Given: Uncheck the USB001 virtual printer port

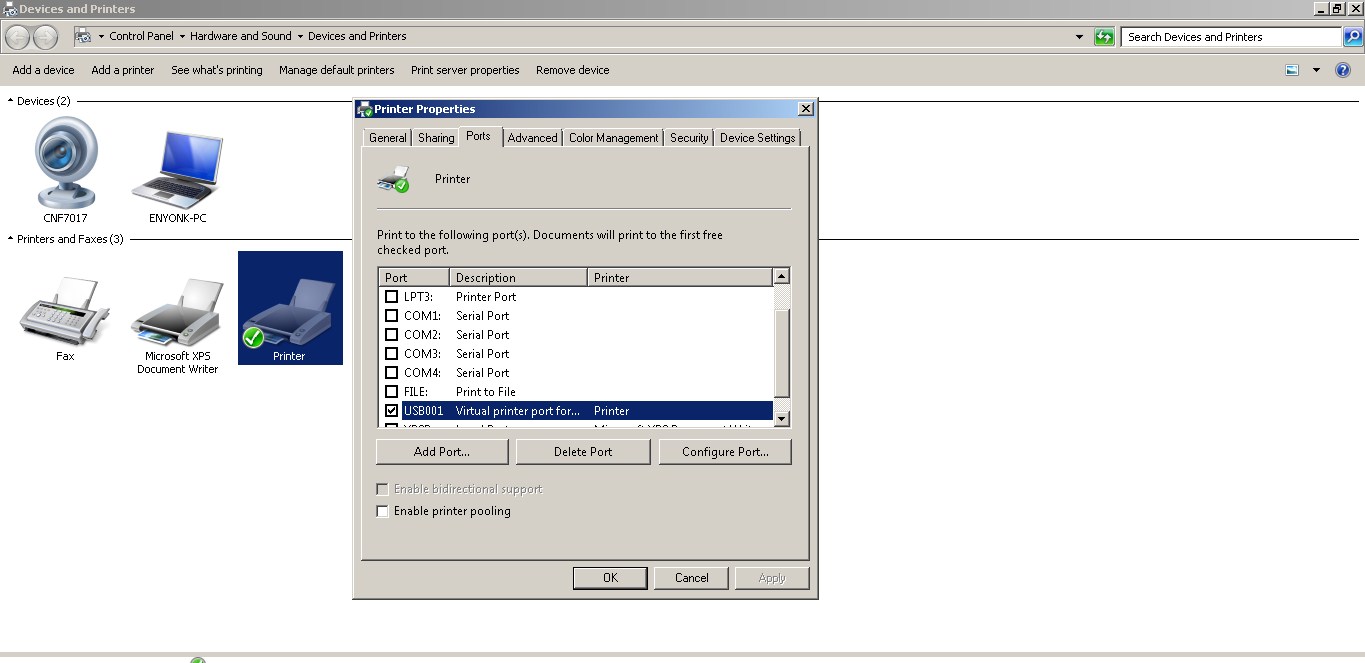Looking at the screenshot, I should point(391,410).
